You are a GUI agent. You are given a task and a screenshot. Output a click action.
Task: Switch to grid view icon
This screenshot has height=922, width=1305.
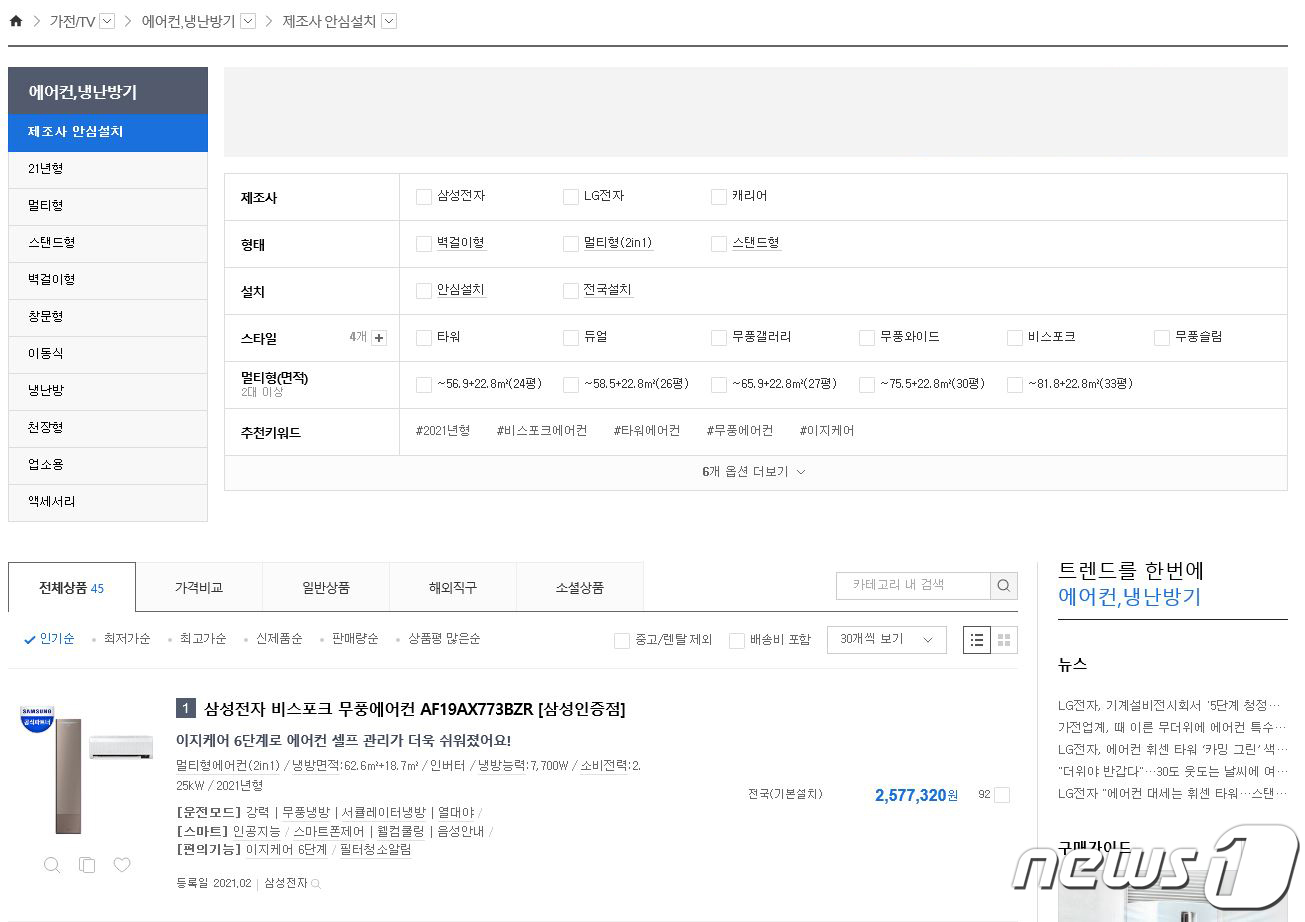1005,640
